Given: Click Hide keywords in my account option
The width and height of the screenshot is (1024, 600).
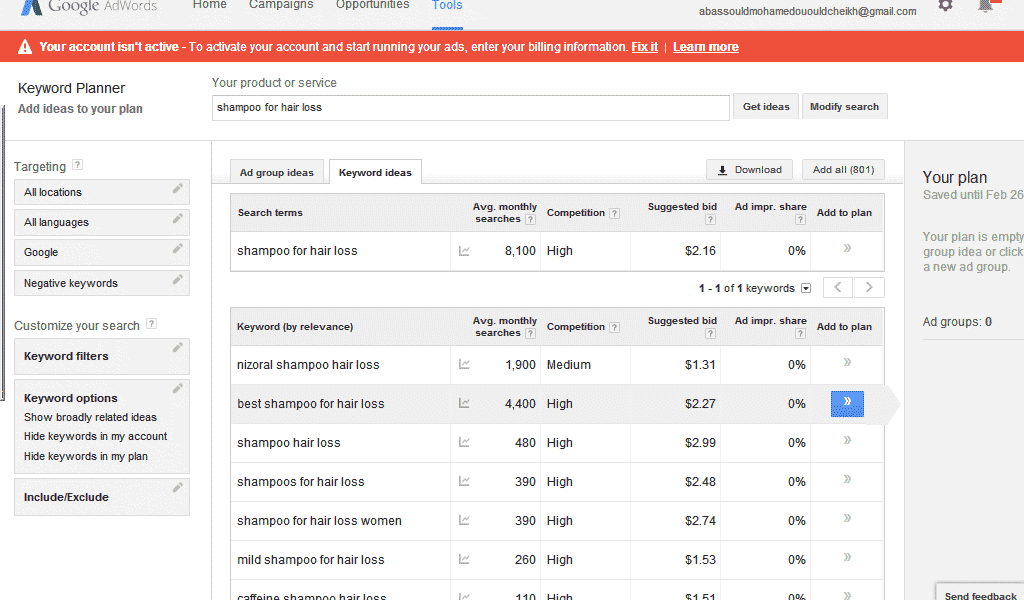Looking at the screenshot, I should click(95, 436).
